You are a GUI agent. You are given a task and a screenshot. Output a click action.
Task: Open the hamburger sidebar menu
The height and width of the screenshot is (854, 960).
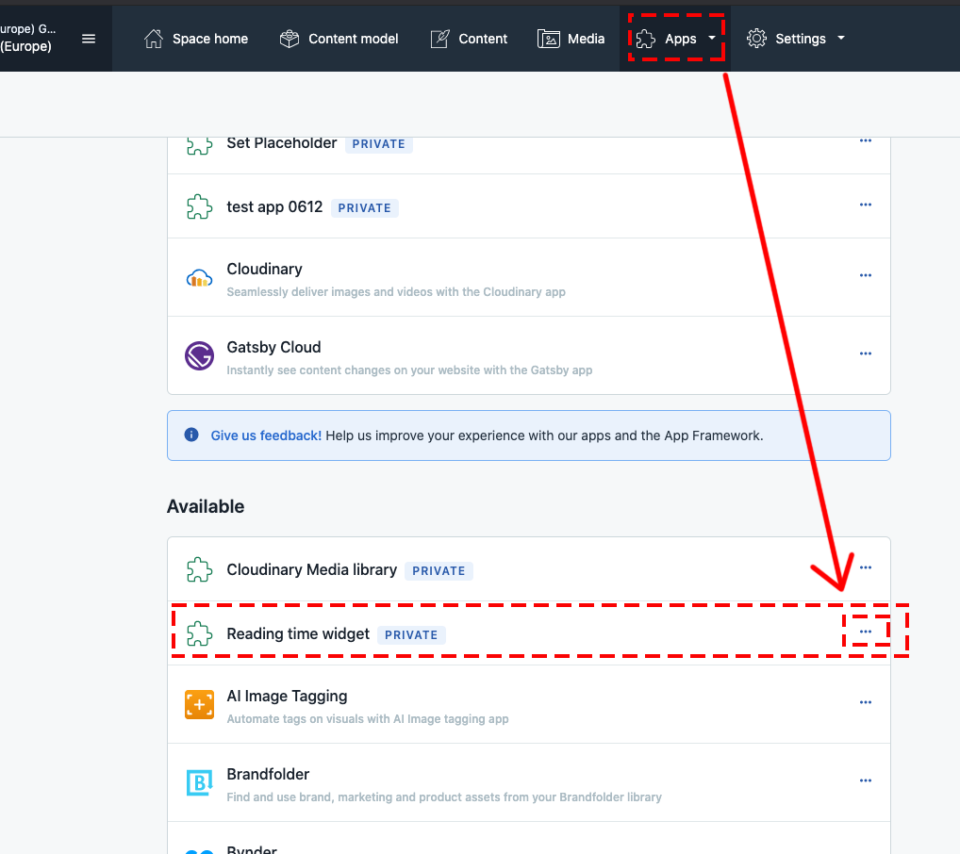tap(89, 39)
